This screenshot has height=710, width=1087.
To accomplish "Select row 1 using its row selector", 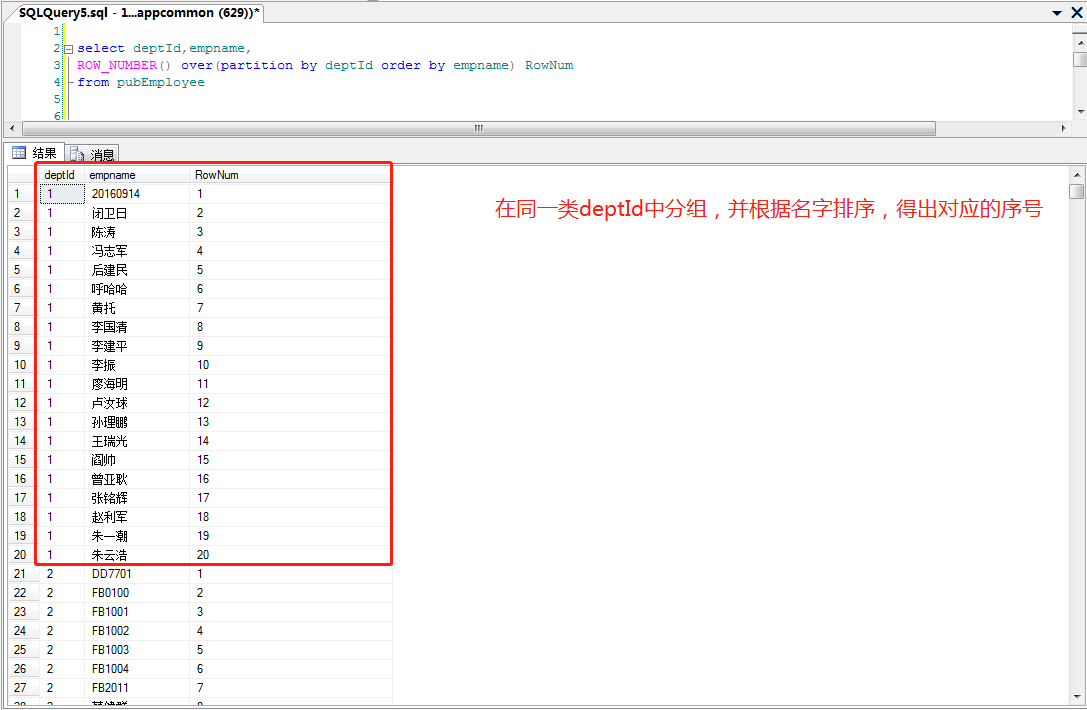I will point(17,193).
